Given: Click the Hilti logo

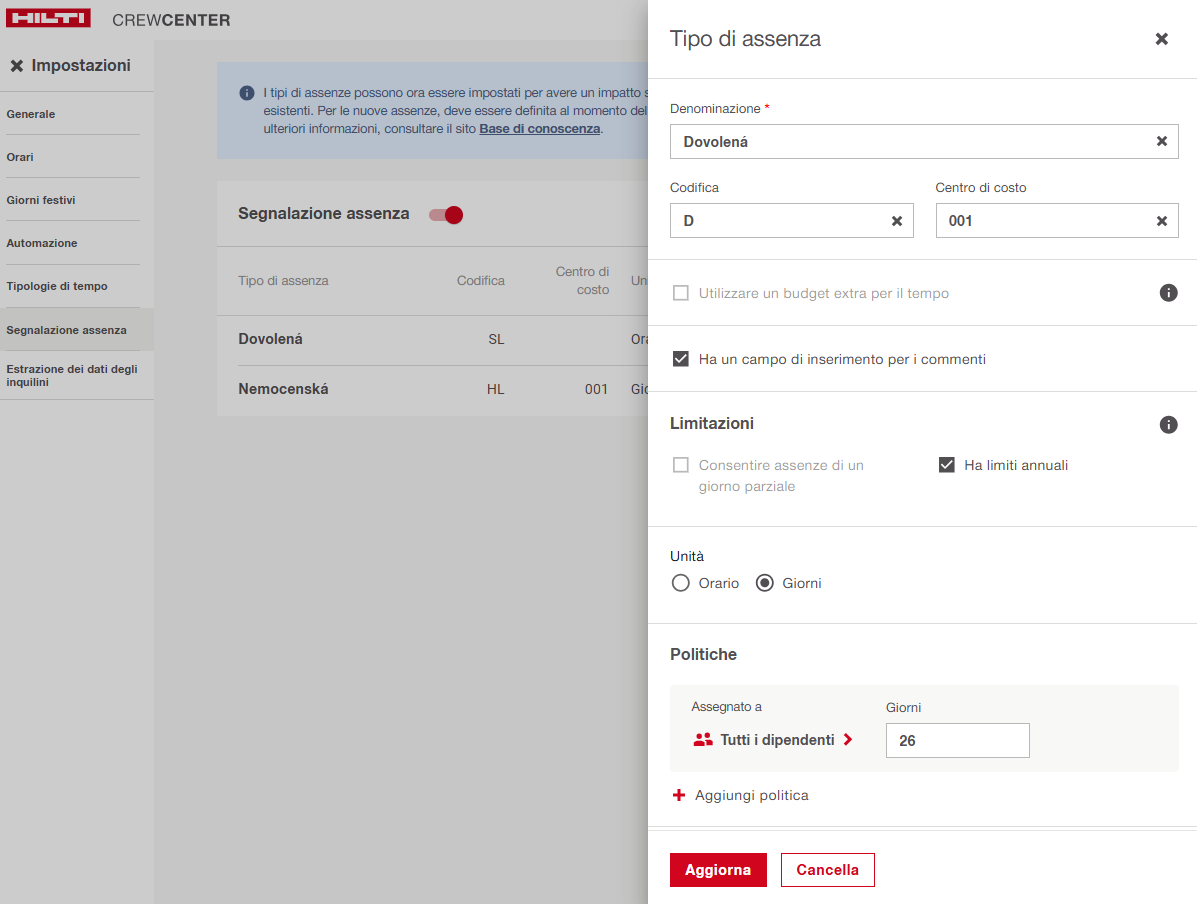Looking at the screenshot, I should coord(48,19).
